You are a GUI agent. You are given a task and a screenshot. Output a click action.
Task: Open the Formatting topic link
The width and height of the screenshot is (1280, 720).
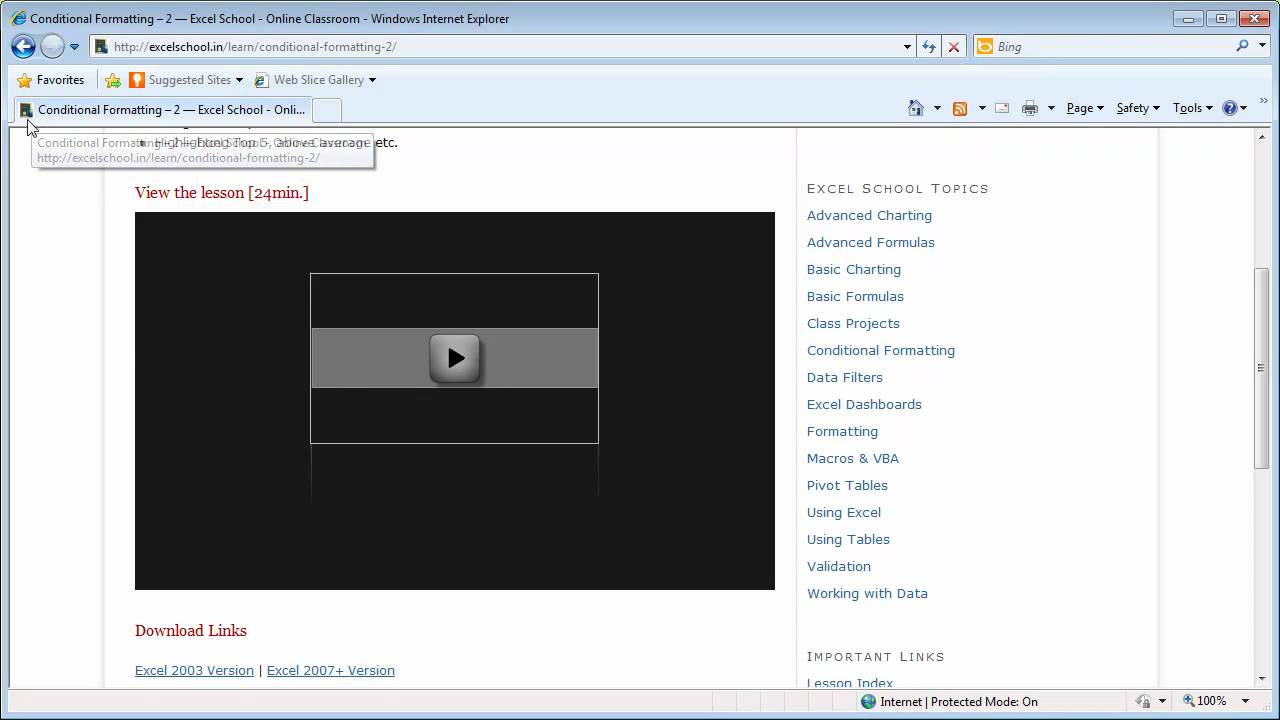pyautogui.click(x=842, y=431)
